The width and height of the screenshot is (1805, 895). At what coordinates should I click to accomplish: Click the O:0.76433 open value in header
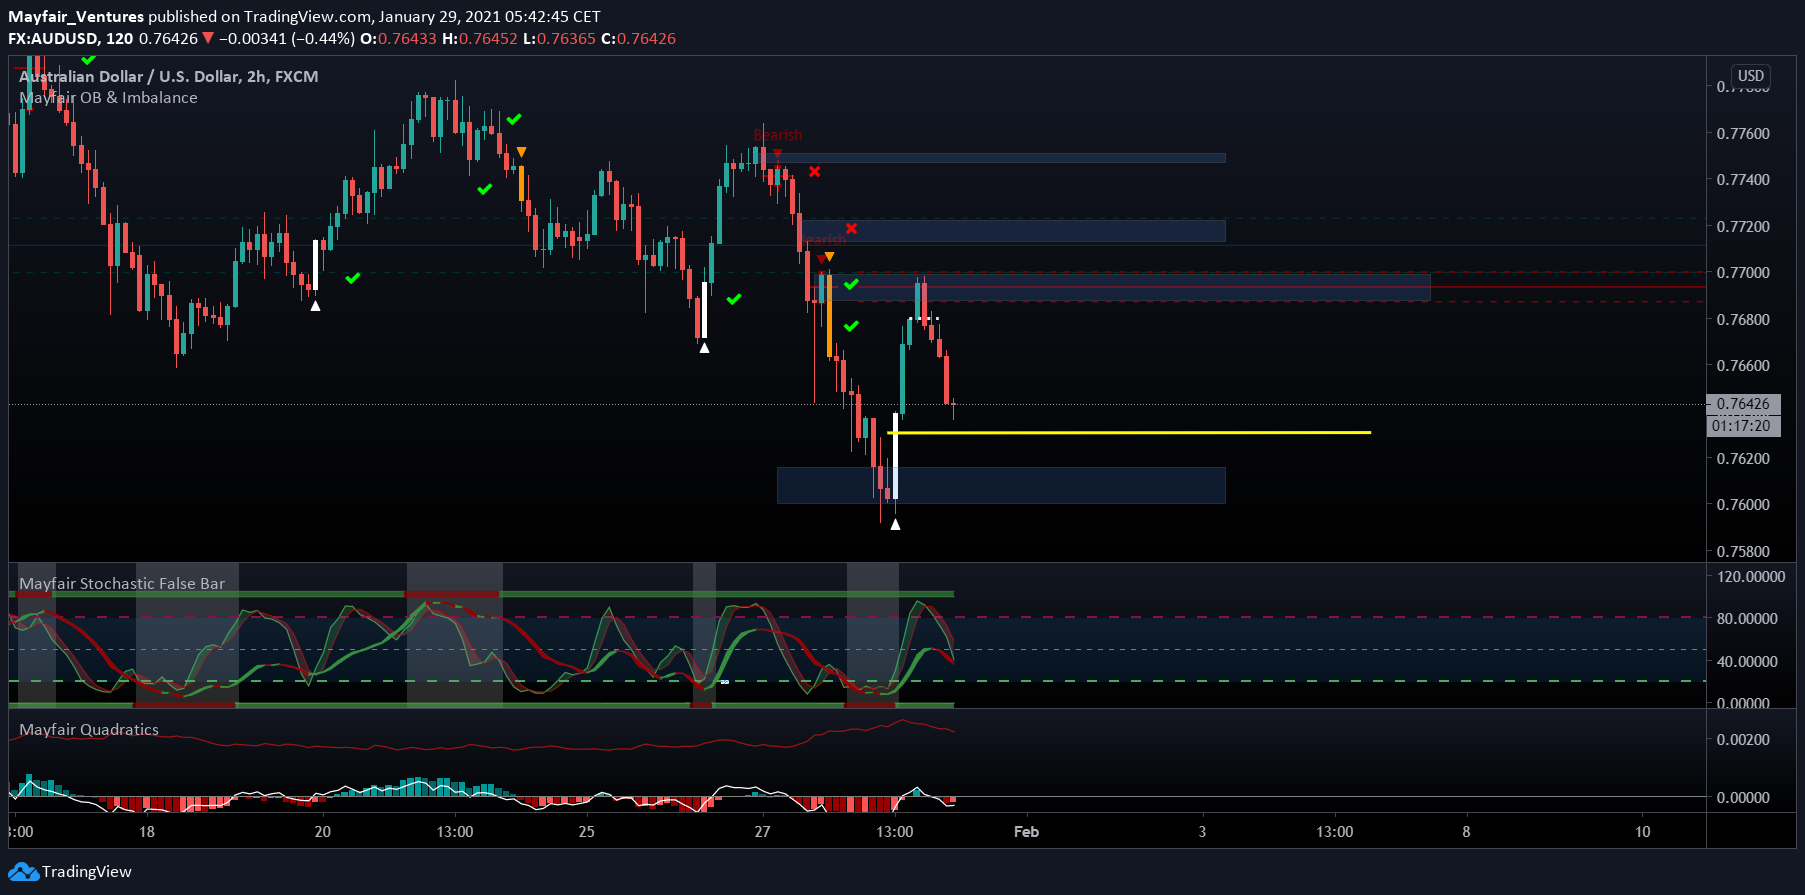398,38
